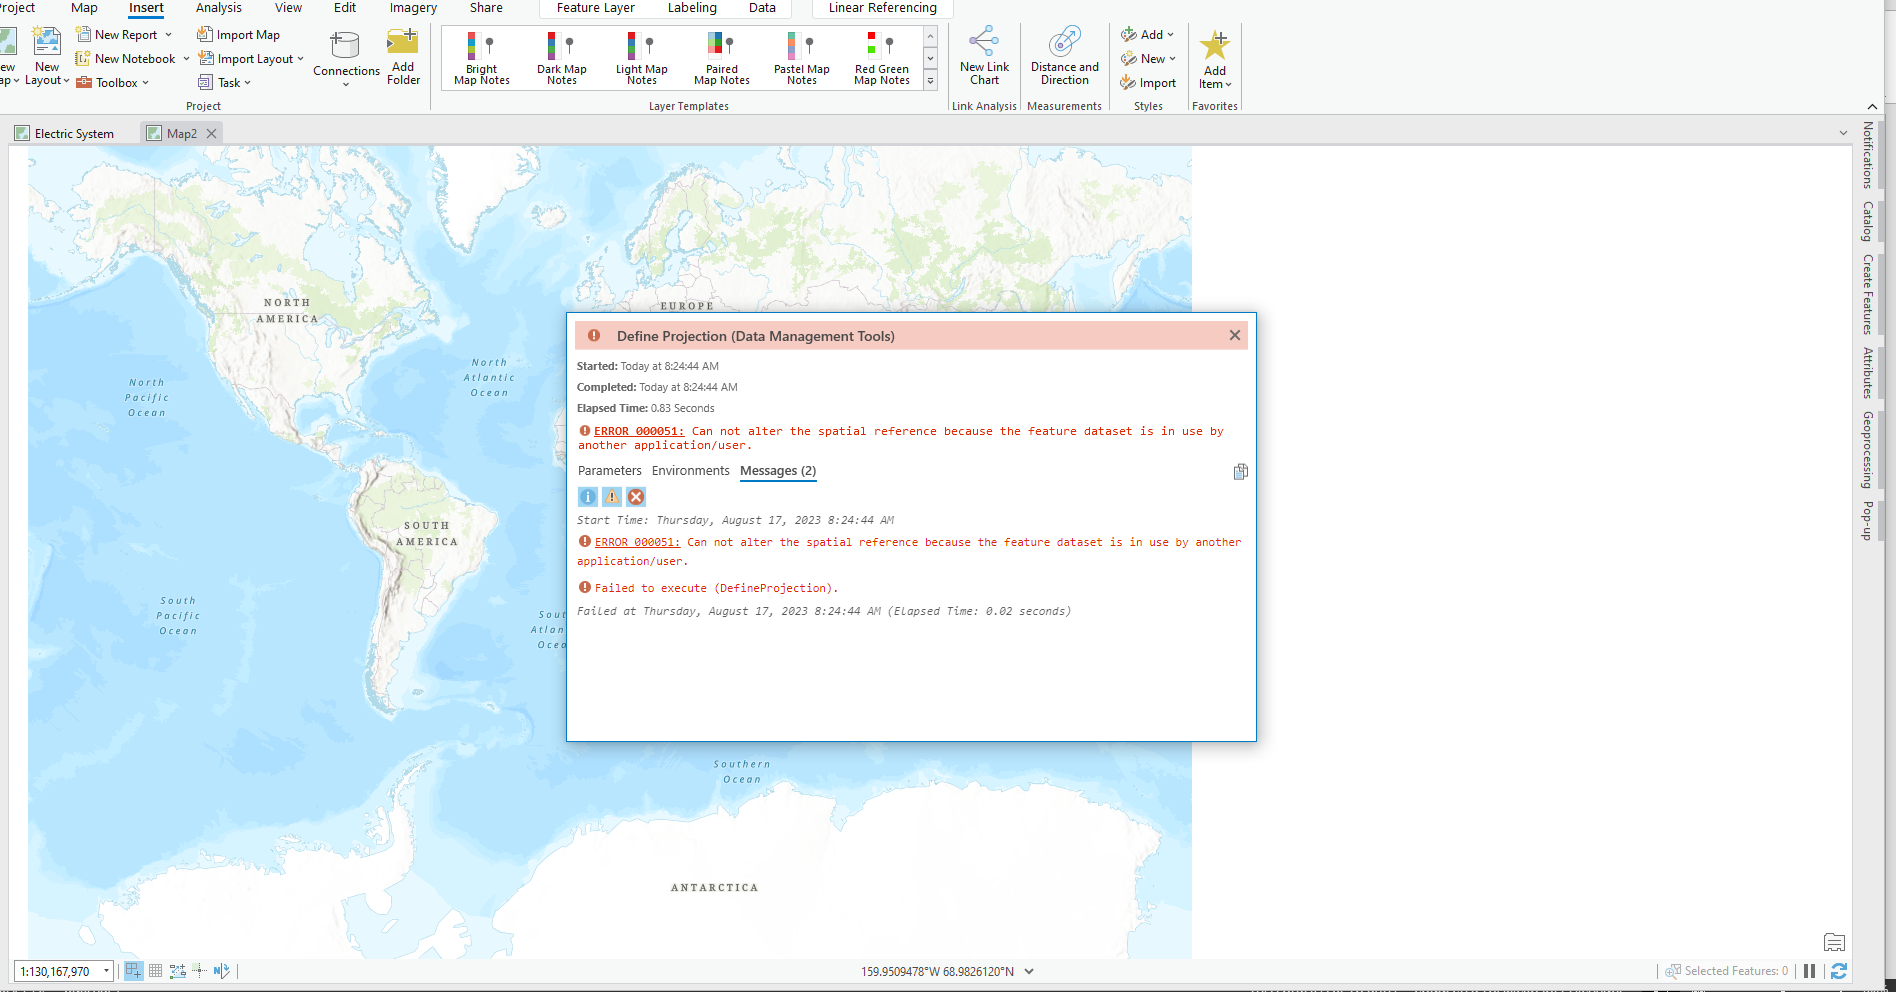Screen dimensions: 1896x992
Task: Choose the Red Green Map Notes template
Action: coord(880,56)
